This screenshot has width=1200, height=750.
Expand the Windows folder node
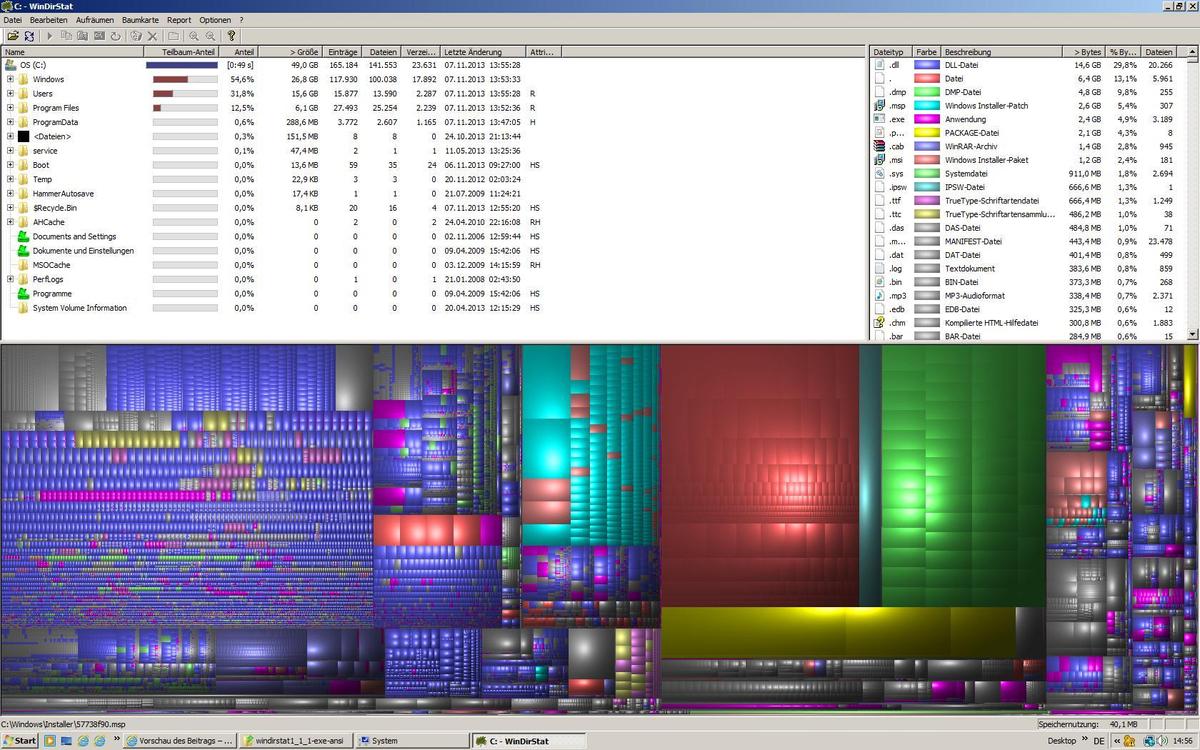pyautogui.click(x=10, y=79)
